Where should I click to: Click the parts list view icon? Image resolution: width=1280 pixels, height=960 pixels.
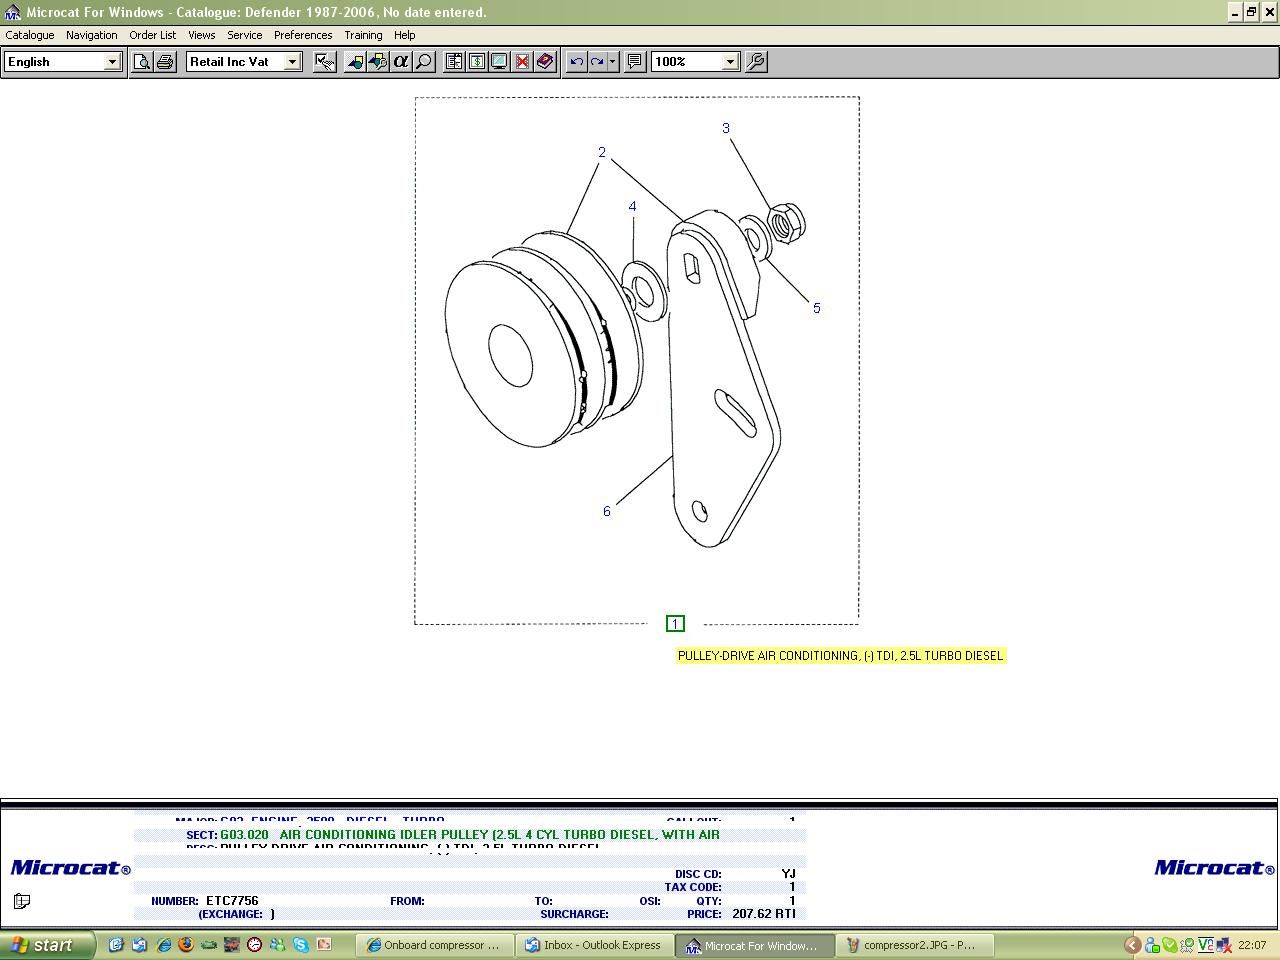(x=454, y=62)
